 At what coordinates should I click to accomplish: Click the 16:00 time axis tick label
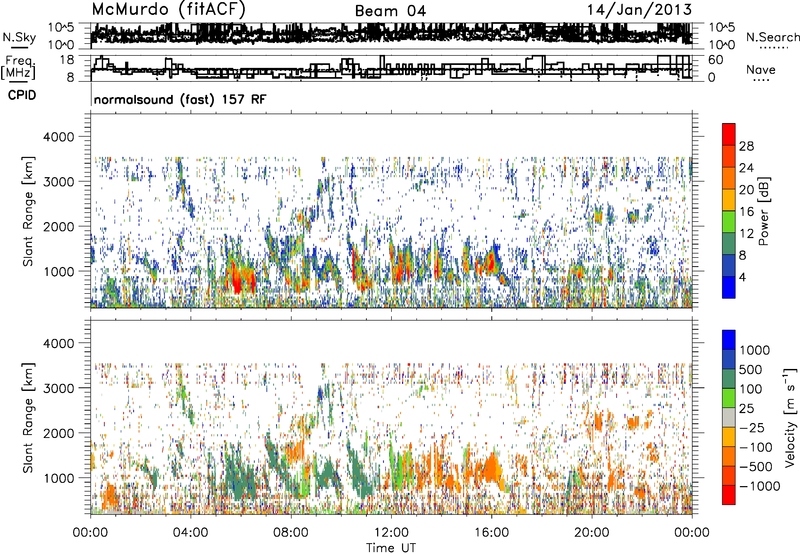[491, 533]
